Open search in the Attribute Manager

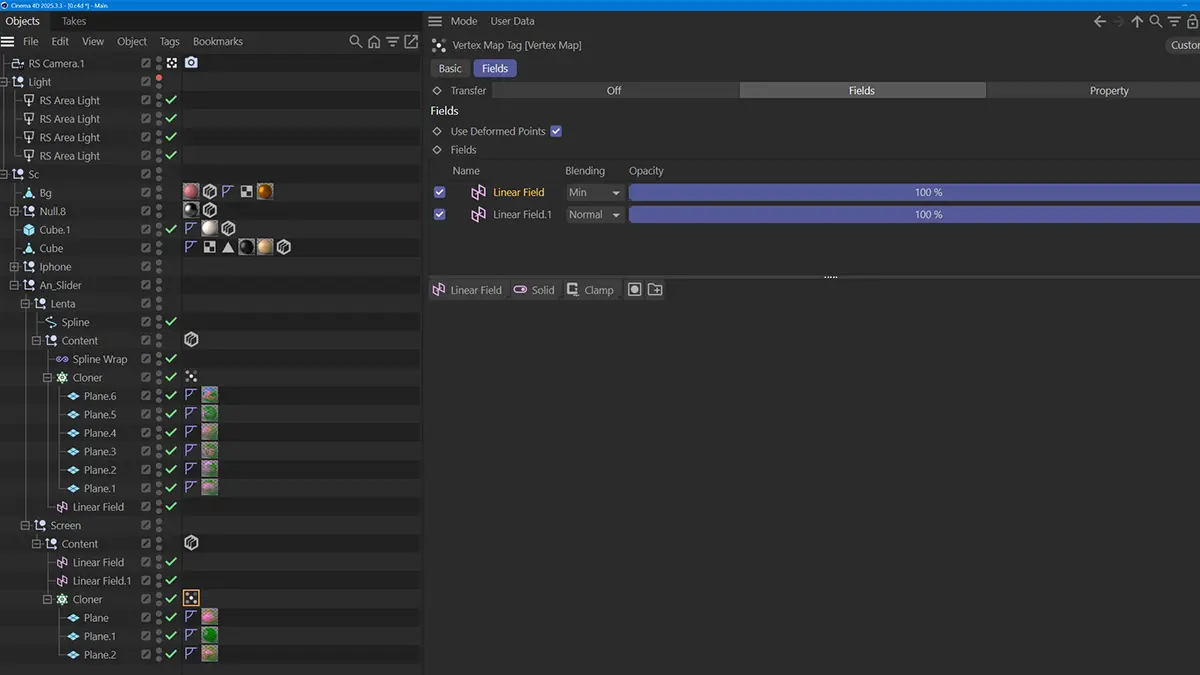[1156, 21]
